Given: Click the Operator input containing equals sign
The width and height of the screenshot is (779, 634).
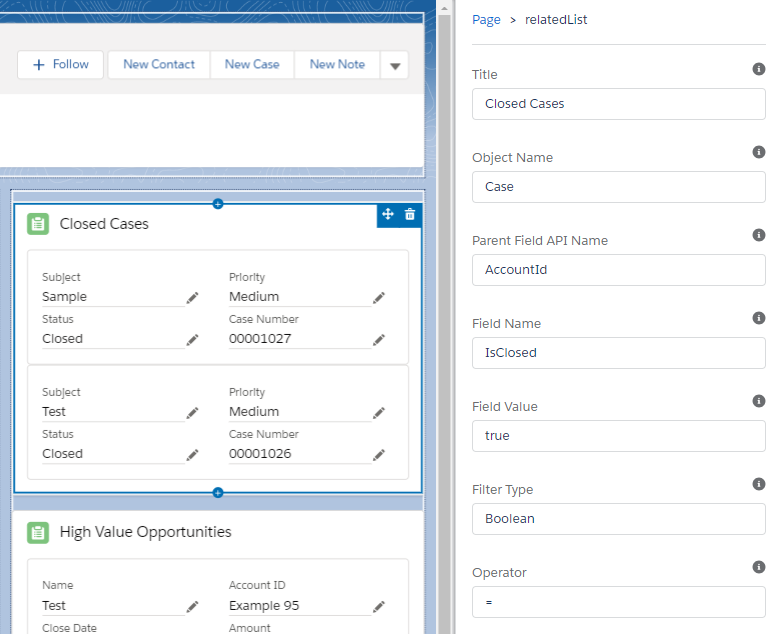Looking at the screenshot, I should [619, 602].
